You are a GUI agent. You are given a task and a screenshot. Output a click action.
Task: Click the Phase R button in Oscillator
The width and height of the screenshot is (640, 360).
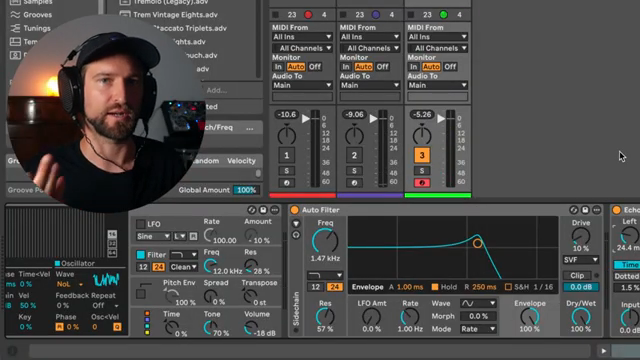coord(59,327)
